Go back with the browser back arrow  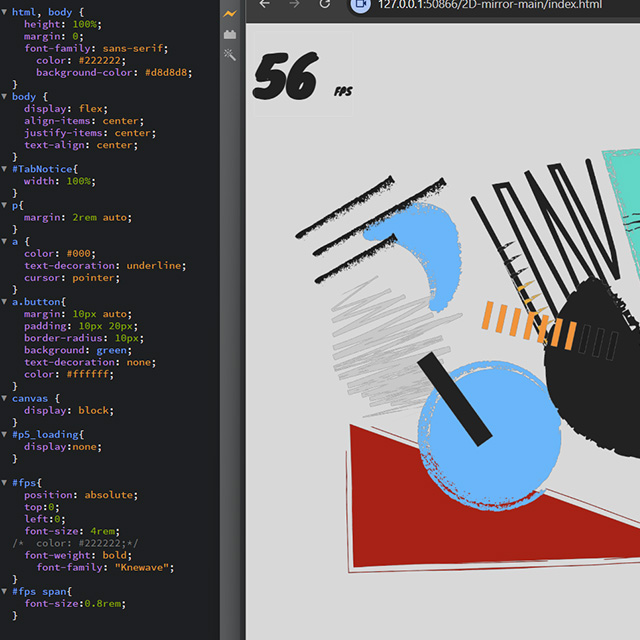click(265, 4)
